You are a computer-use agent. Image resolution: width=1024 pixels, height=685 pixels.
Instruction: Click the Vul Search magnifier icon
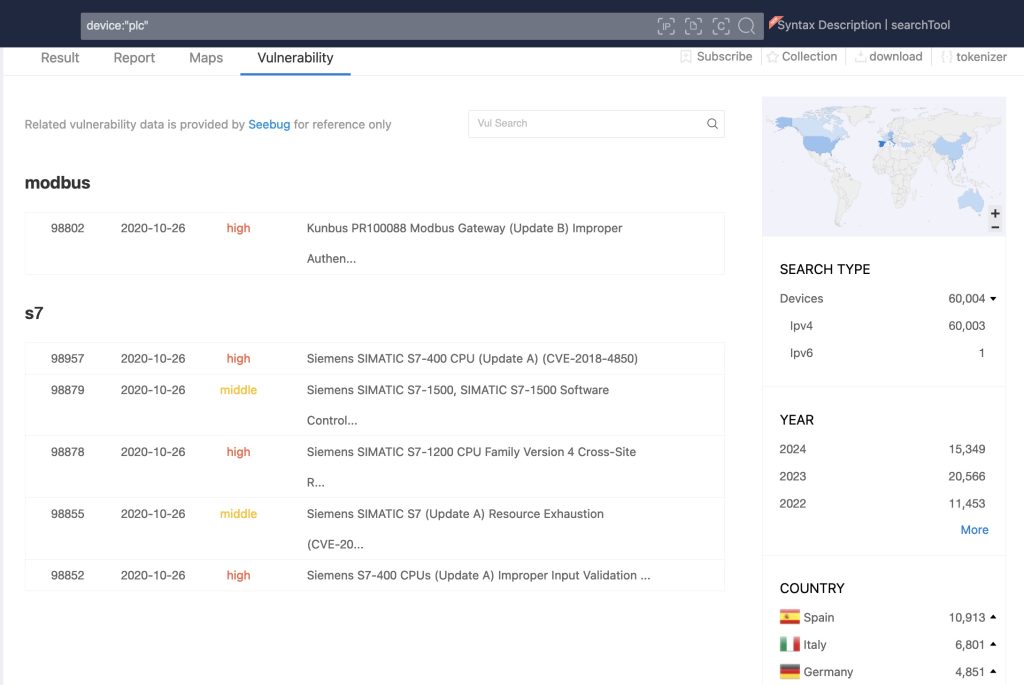pyautogui.click(x=712, y=123)
